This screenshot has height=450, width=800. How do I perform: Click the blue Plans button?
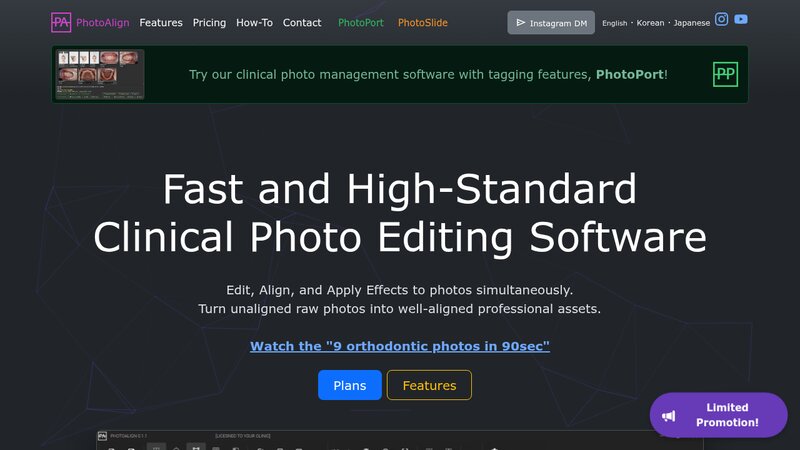pos(349,385)
